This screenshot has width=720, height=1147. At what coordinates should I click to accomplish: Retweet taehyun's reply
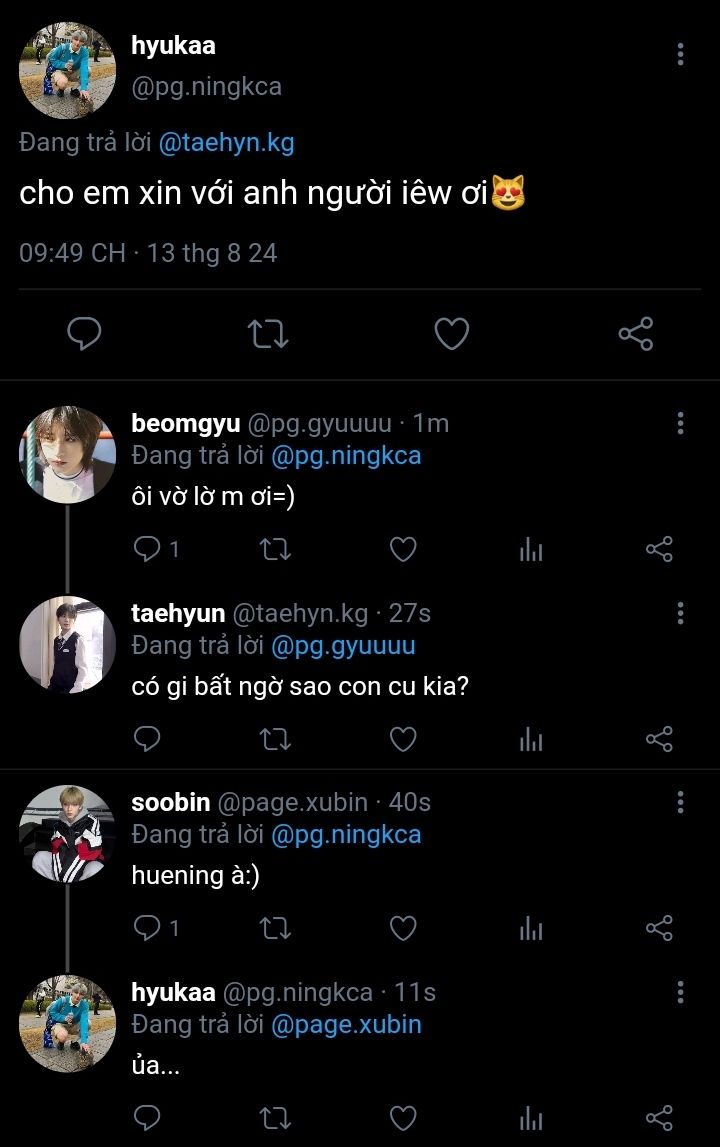coord(275,739)
